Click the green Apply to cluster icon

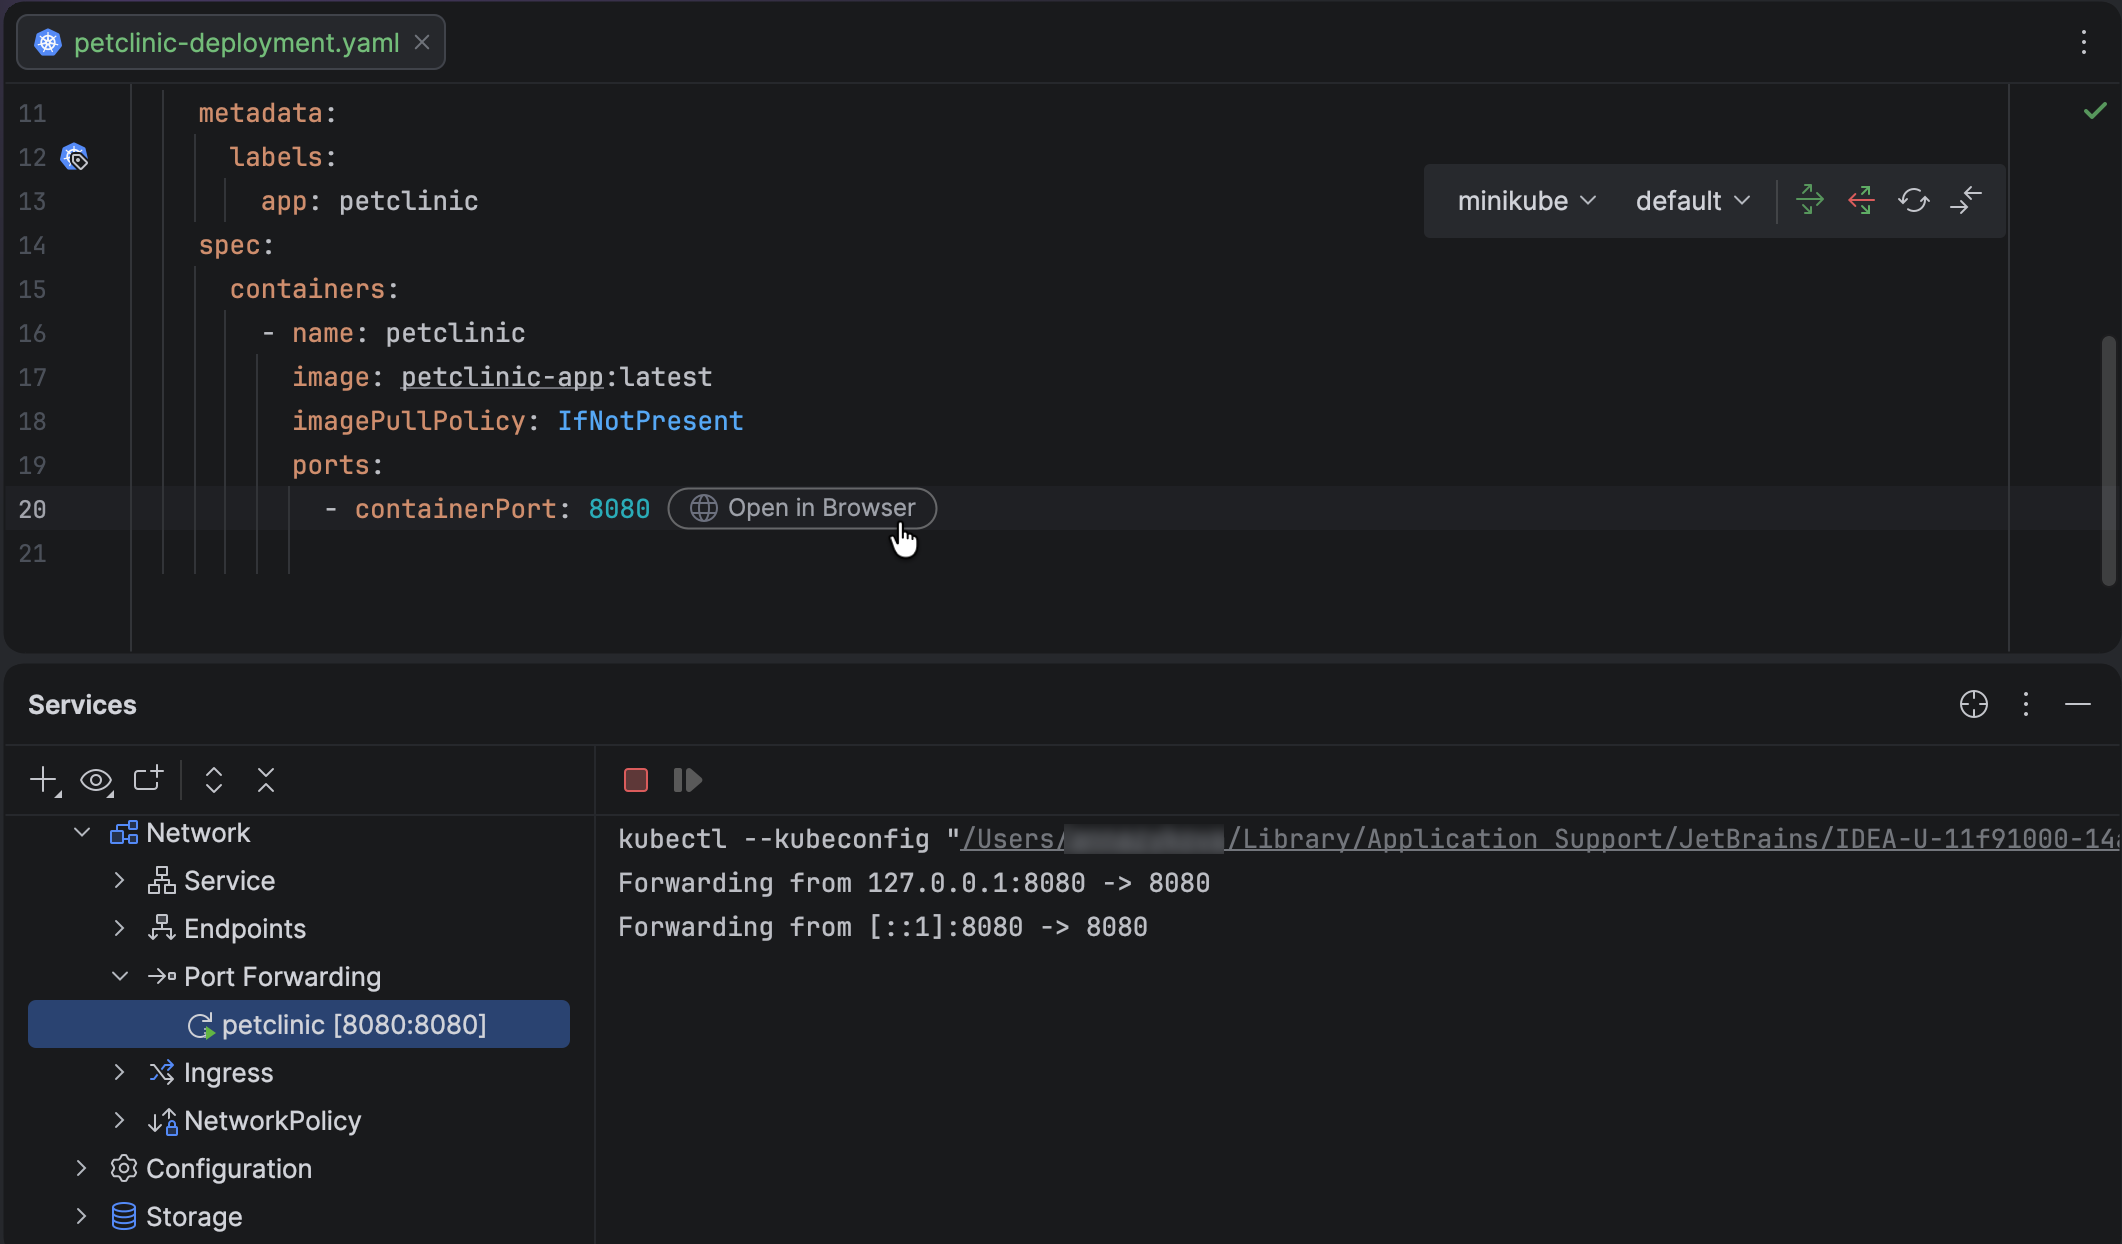coord(1810,200)
